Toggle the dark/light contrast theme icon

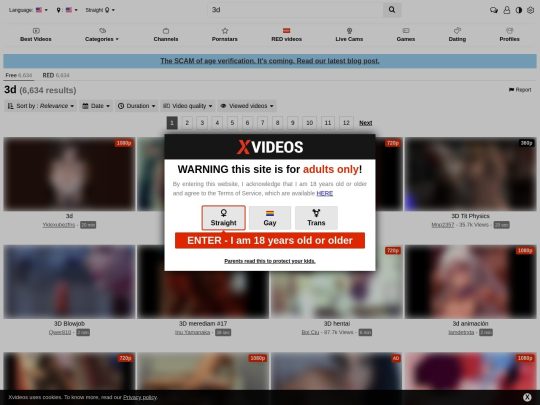(x=519, y=10)
